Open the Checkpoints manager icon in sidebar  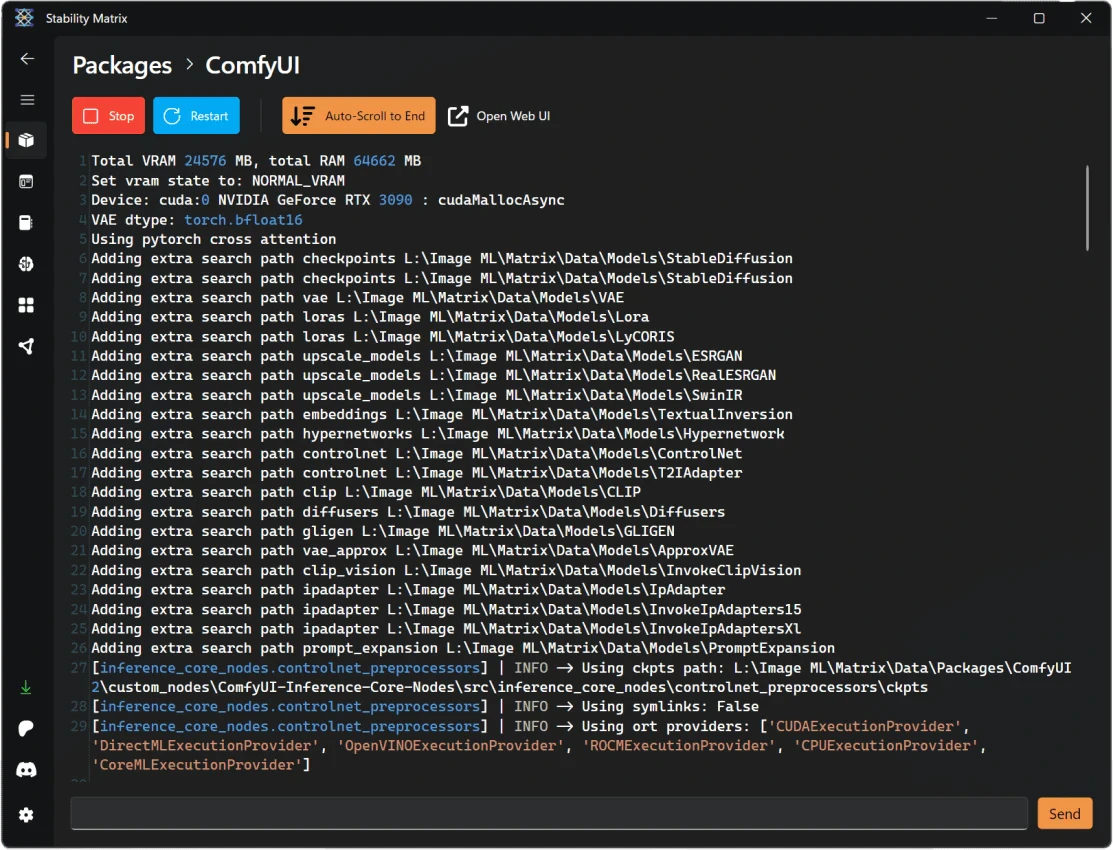pos(27,223)
